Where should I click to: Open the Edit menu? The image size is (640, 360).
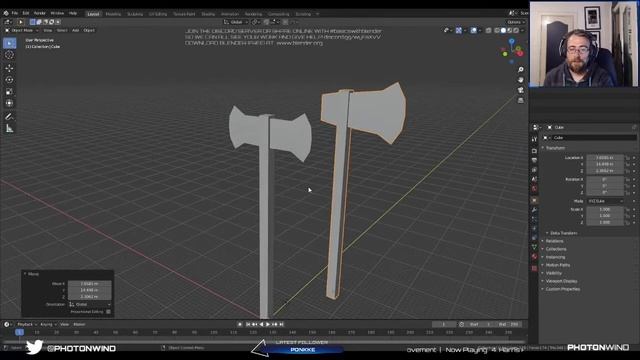pyautogui.click(x=26, y=13)
